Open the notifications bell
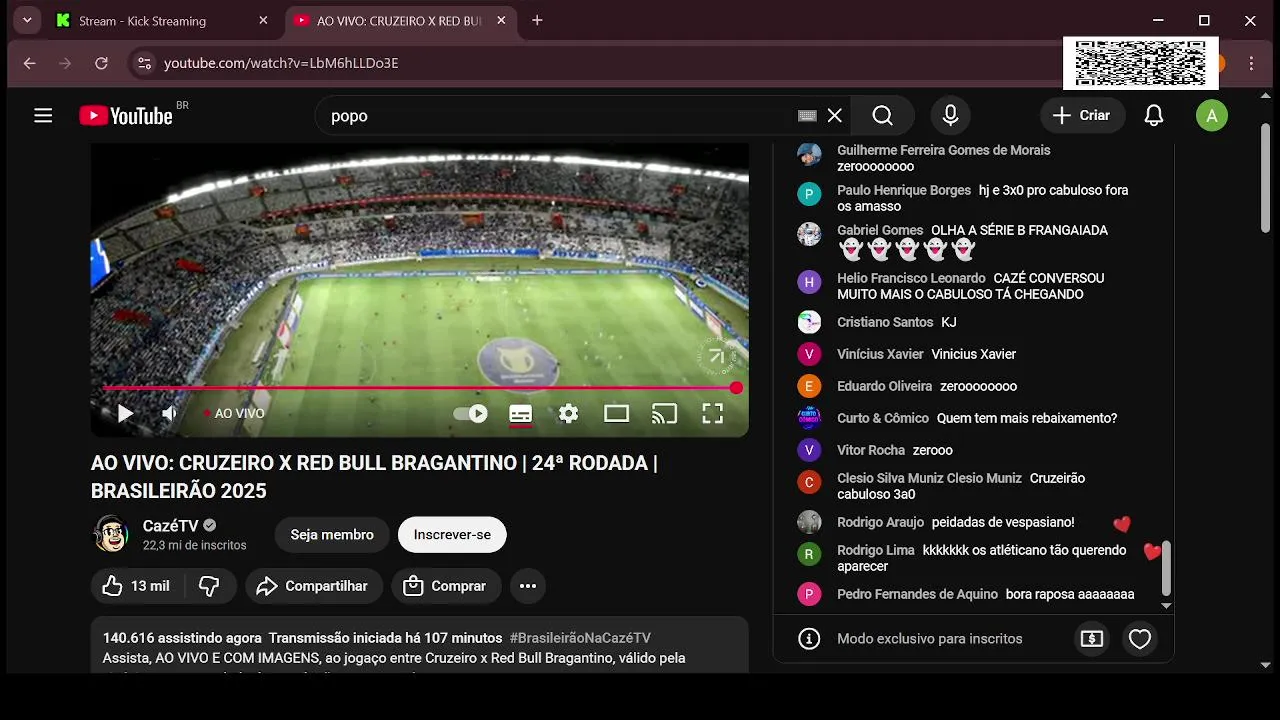 pos(1154,116)
